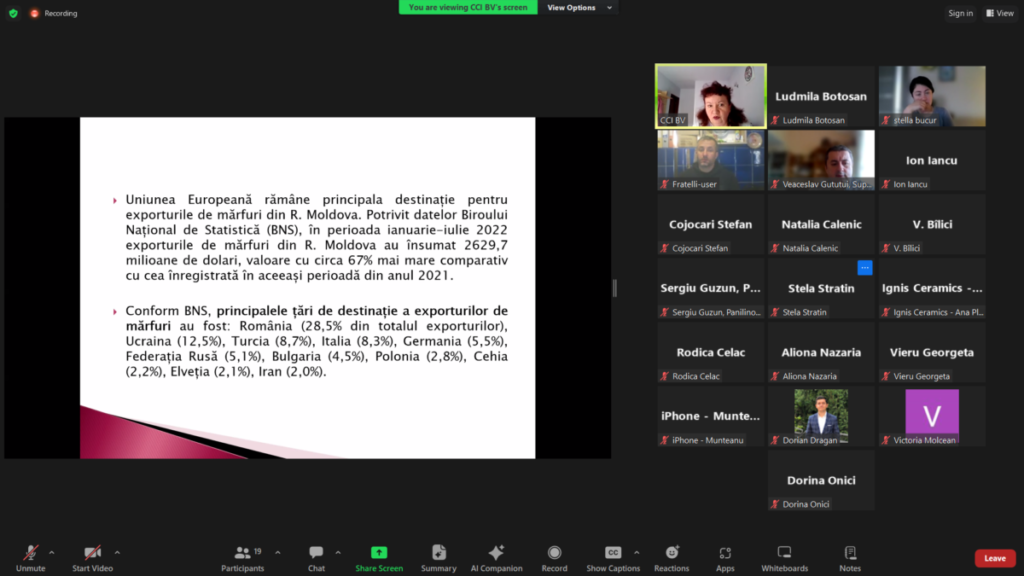Click the muted mic icon on Ludmila Botosan

(775, 120)
